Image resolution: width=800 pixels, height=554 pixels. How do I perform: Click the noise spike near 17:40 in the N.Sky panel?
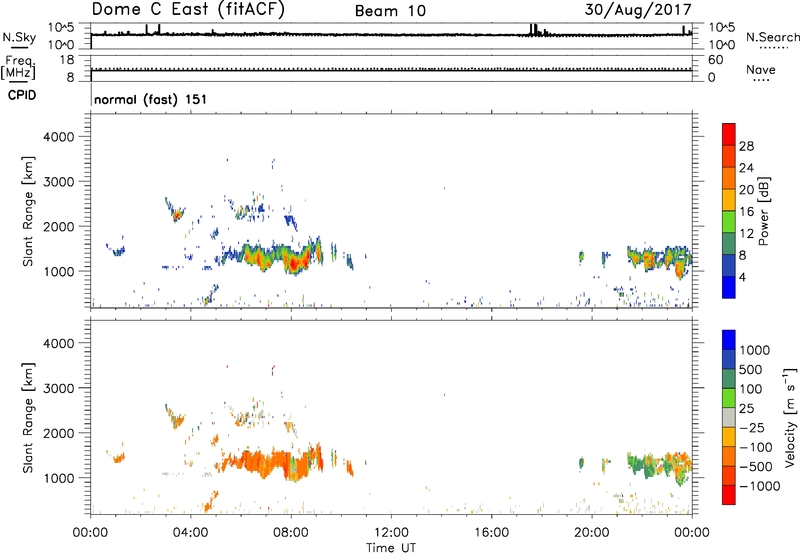click(533, 29)
